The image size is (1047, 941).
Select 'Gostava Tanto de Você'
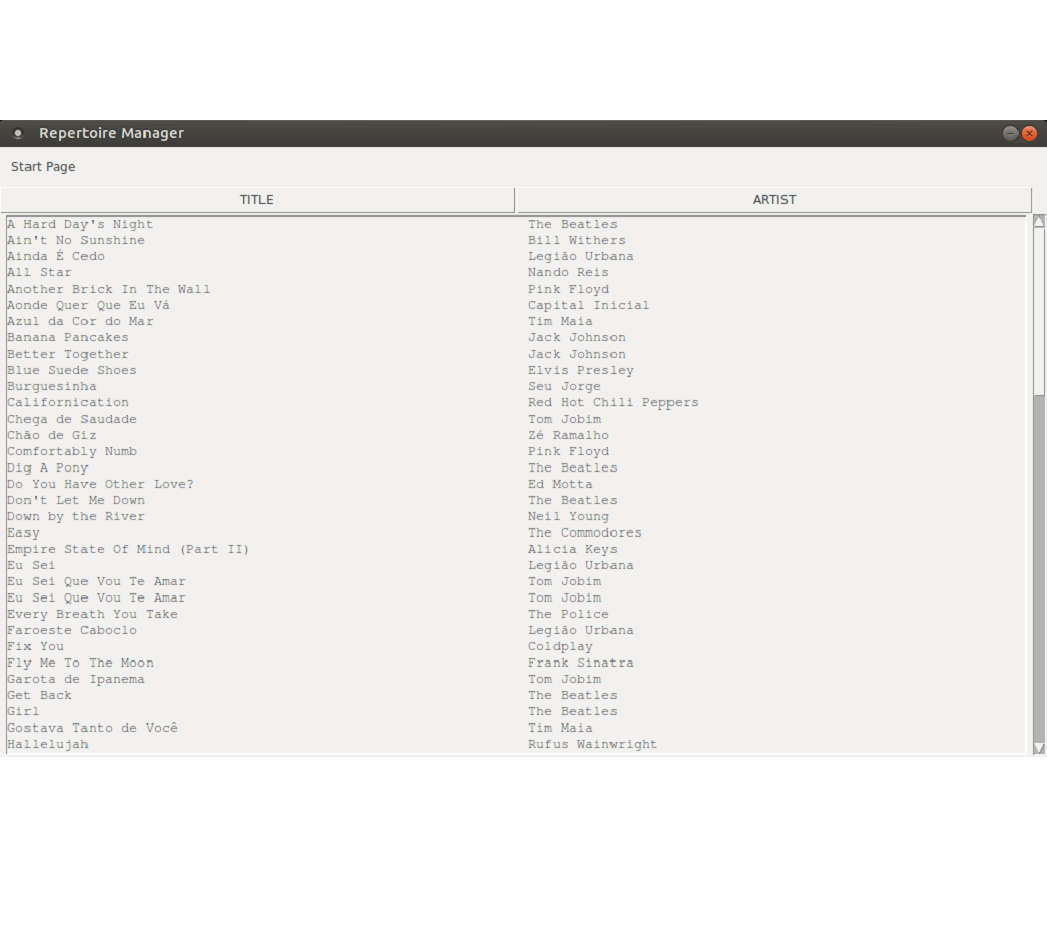click(93, 727)
